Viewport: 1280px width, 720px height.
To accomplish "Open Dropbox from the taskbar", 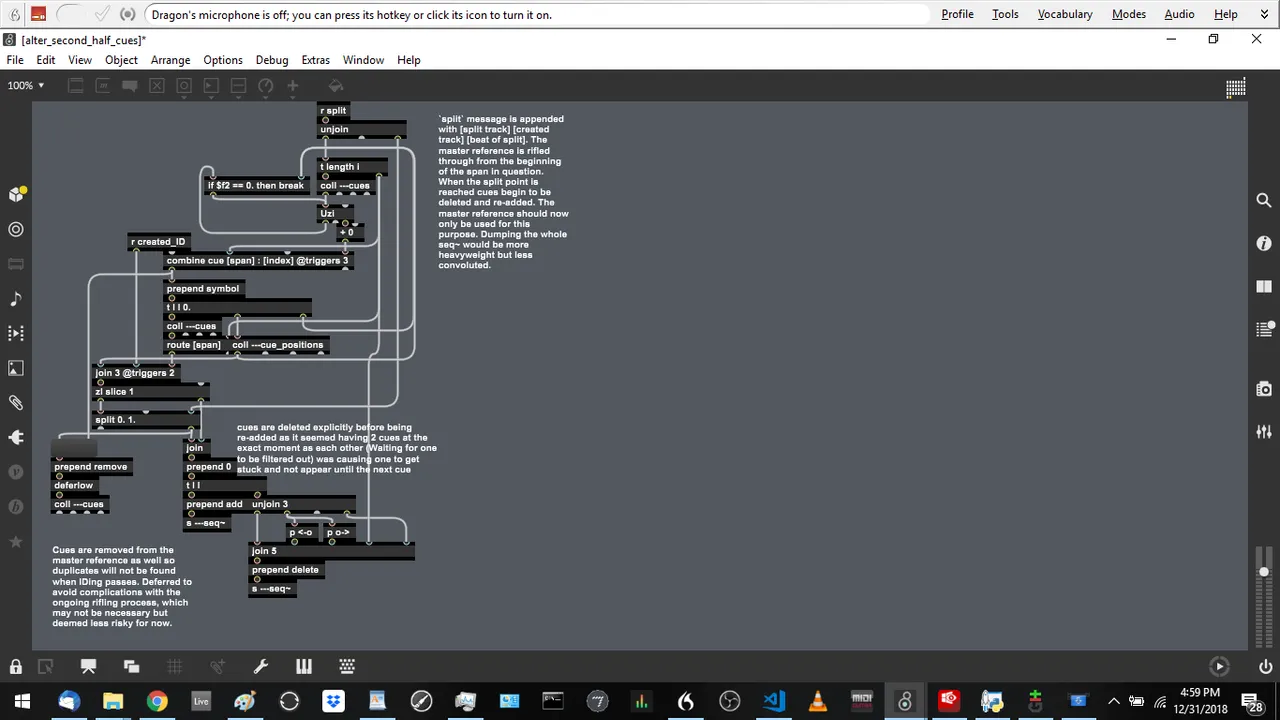I will click(333, 701).
